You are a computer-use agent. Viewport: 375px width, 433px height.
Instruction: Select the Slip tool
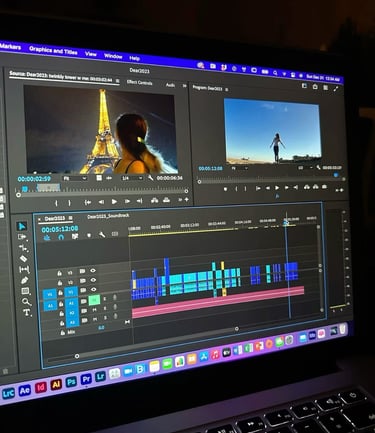pos(24,269)
